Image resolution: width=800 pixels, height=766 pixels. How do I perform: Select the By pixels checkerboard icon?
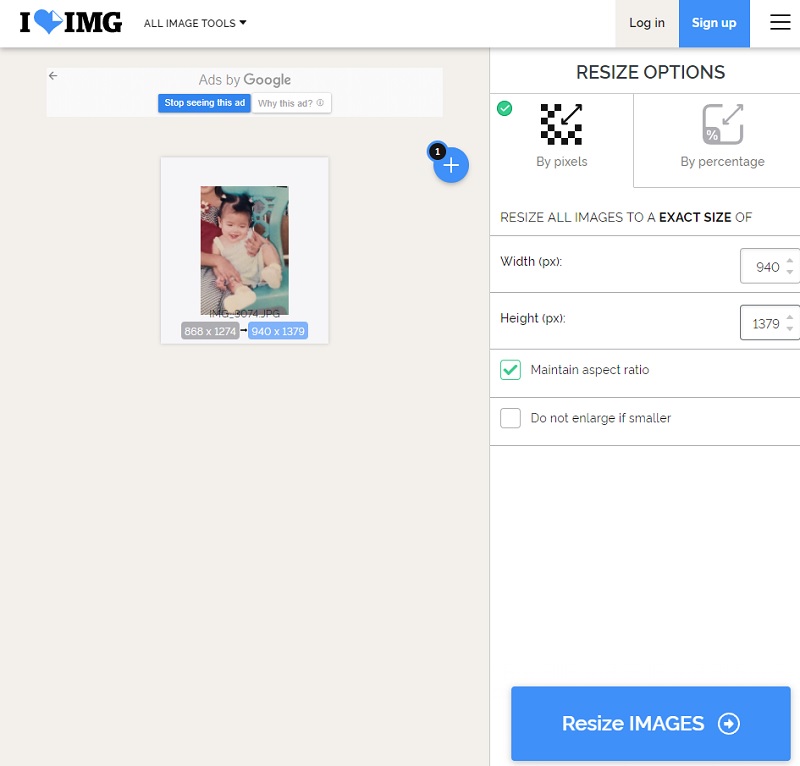click(561, 125)
